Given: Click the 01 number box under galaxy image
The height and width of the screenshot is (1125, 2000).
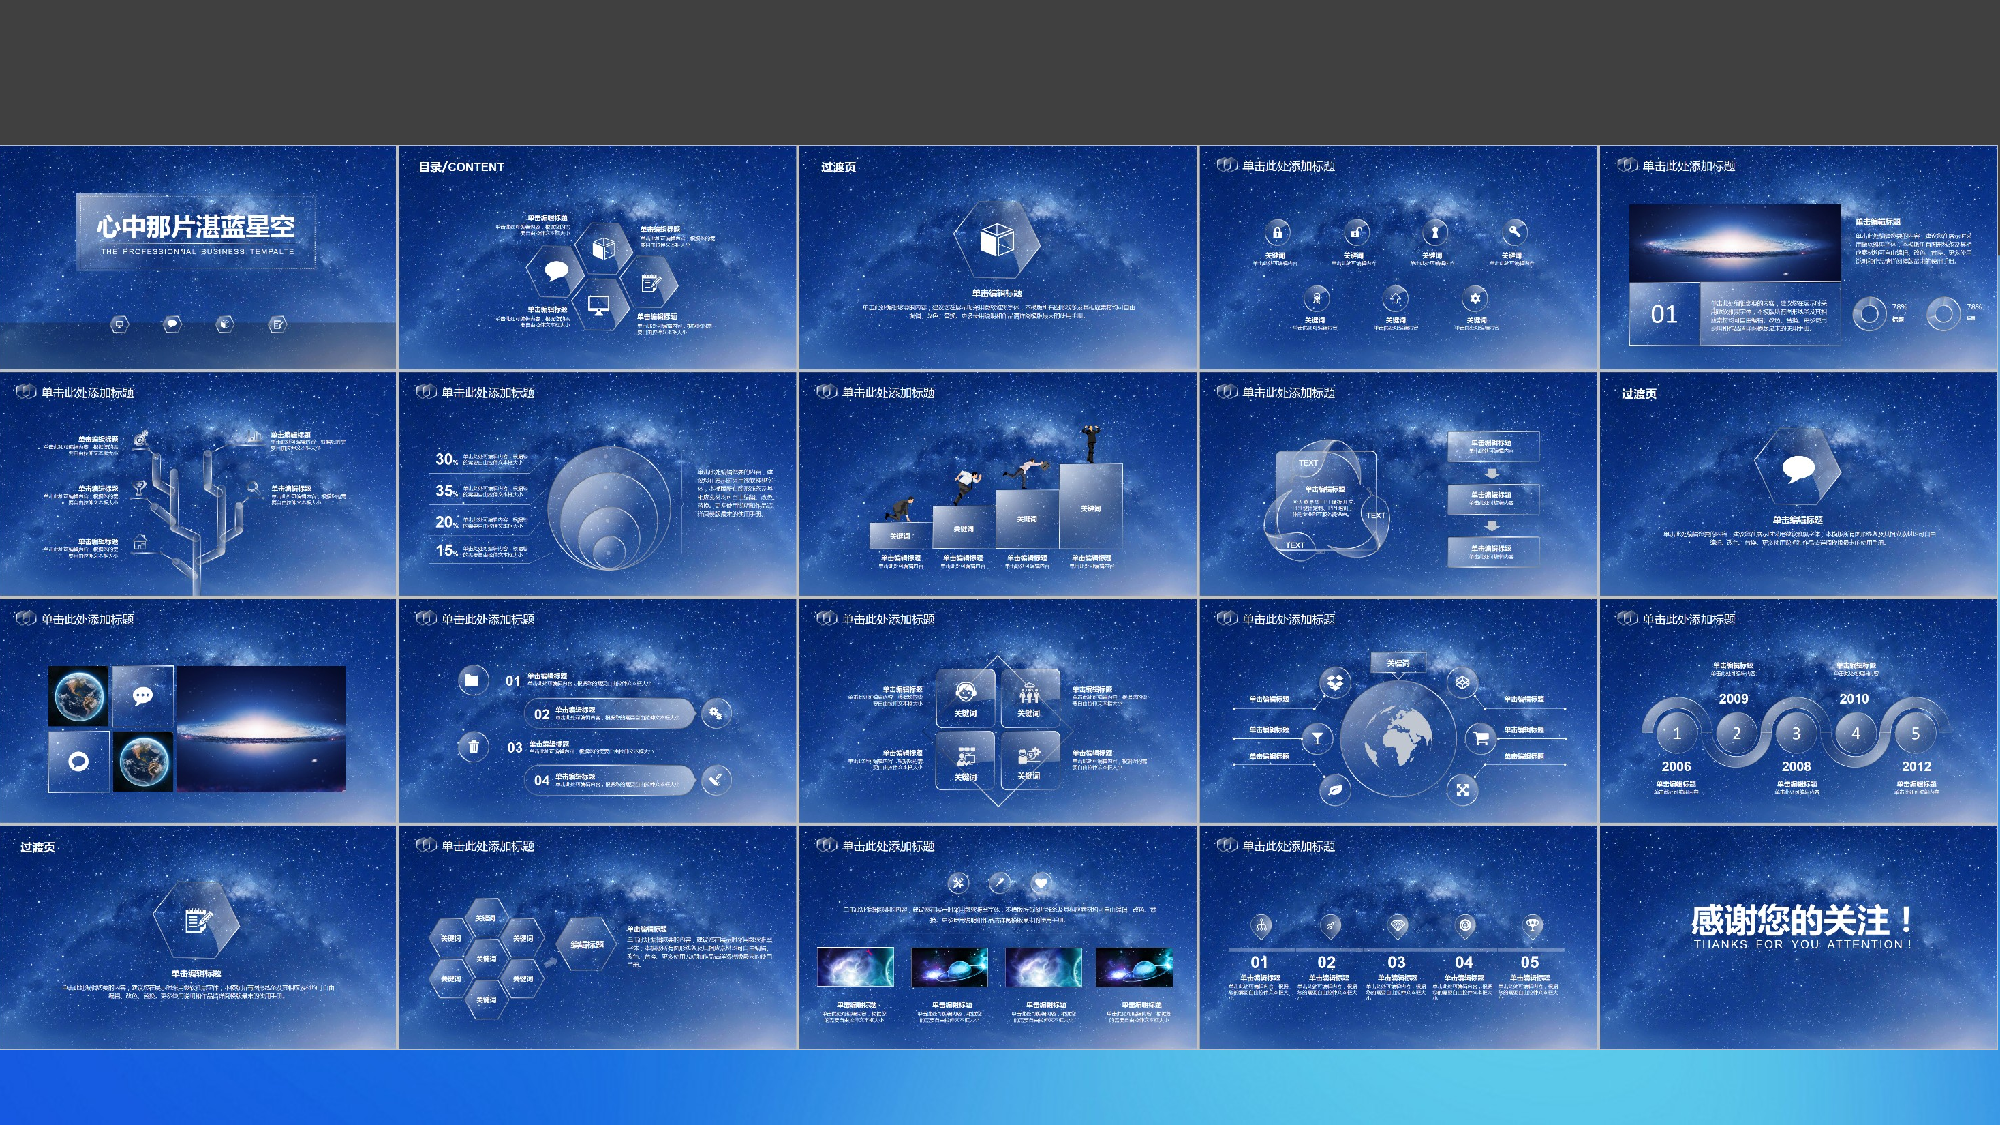Looking at the screenshot, I should coord(1664,314).
